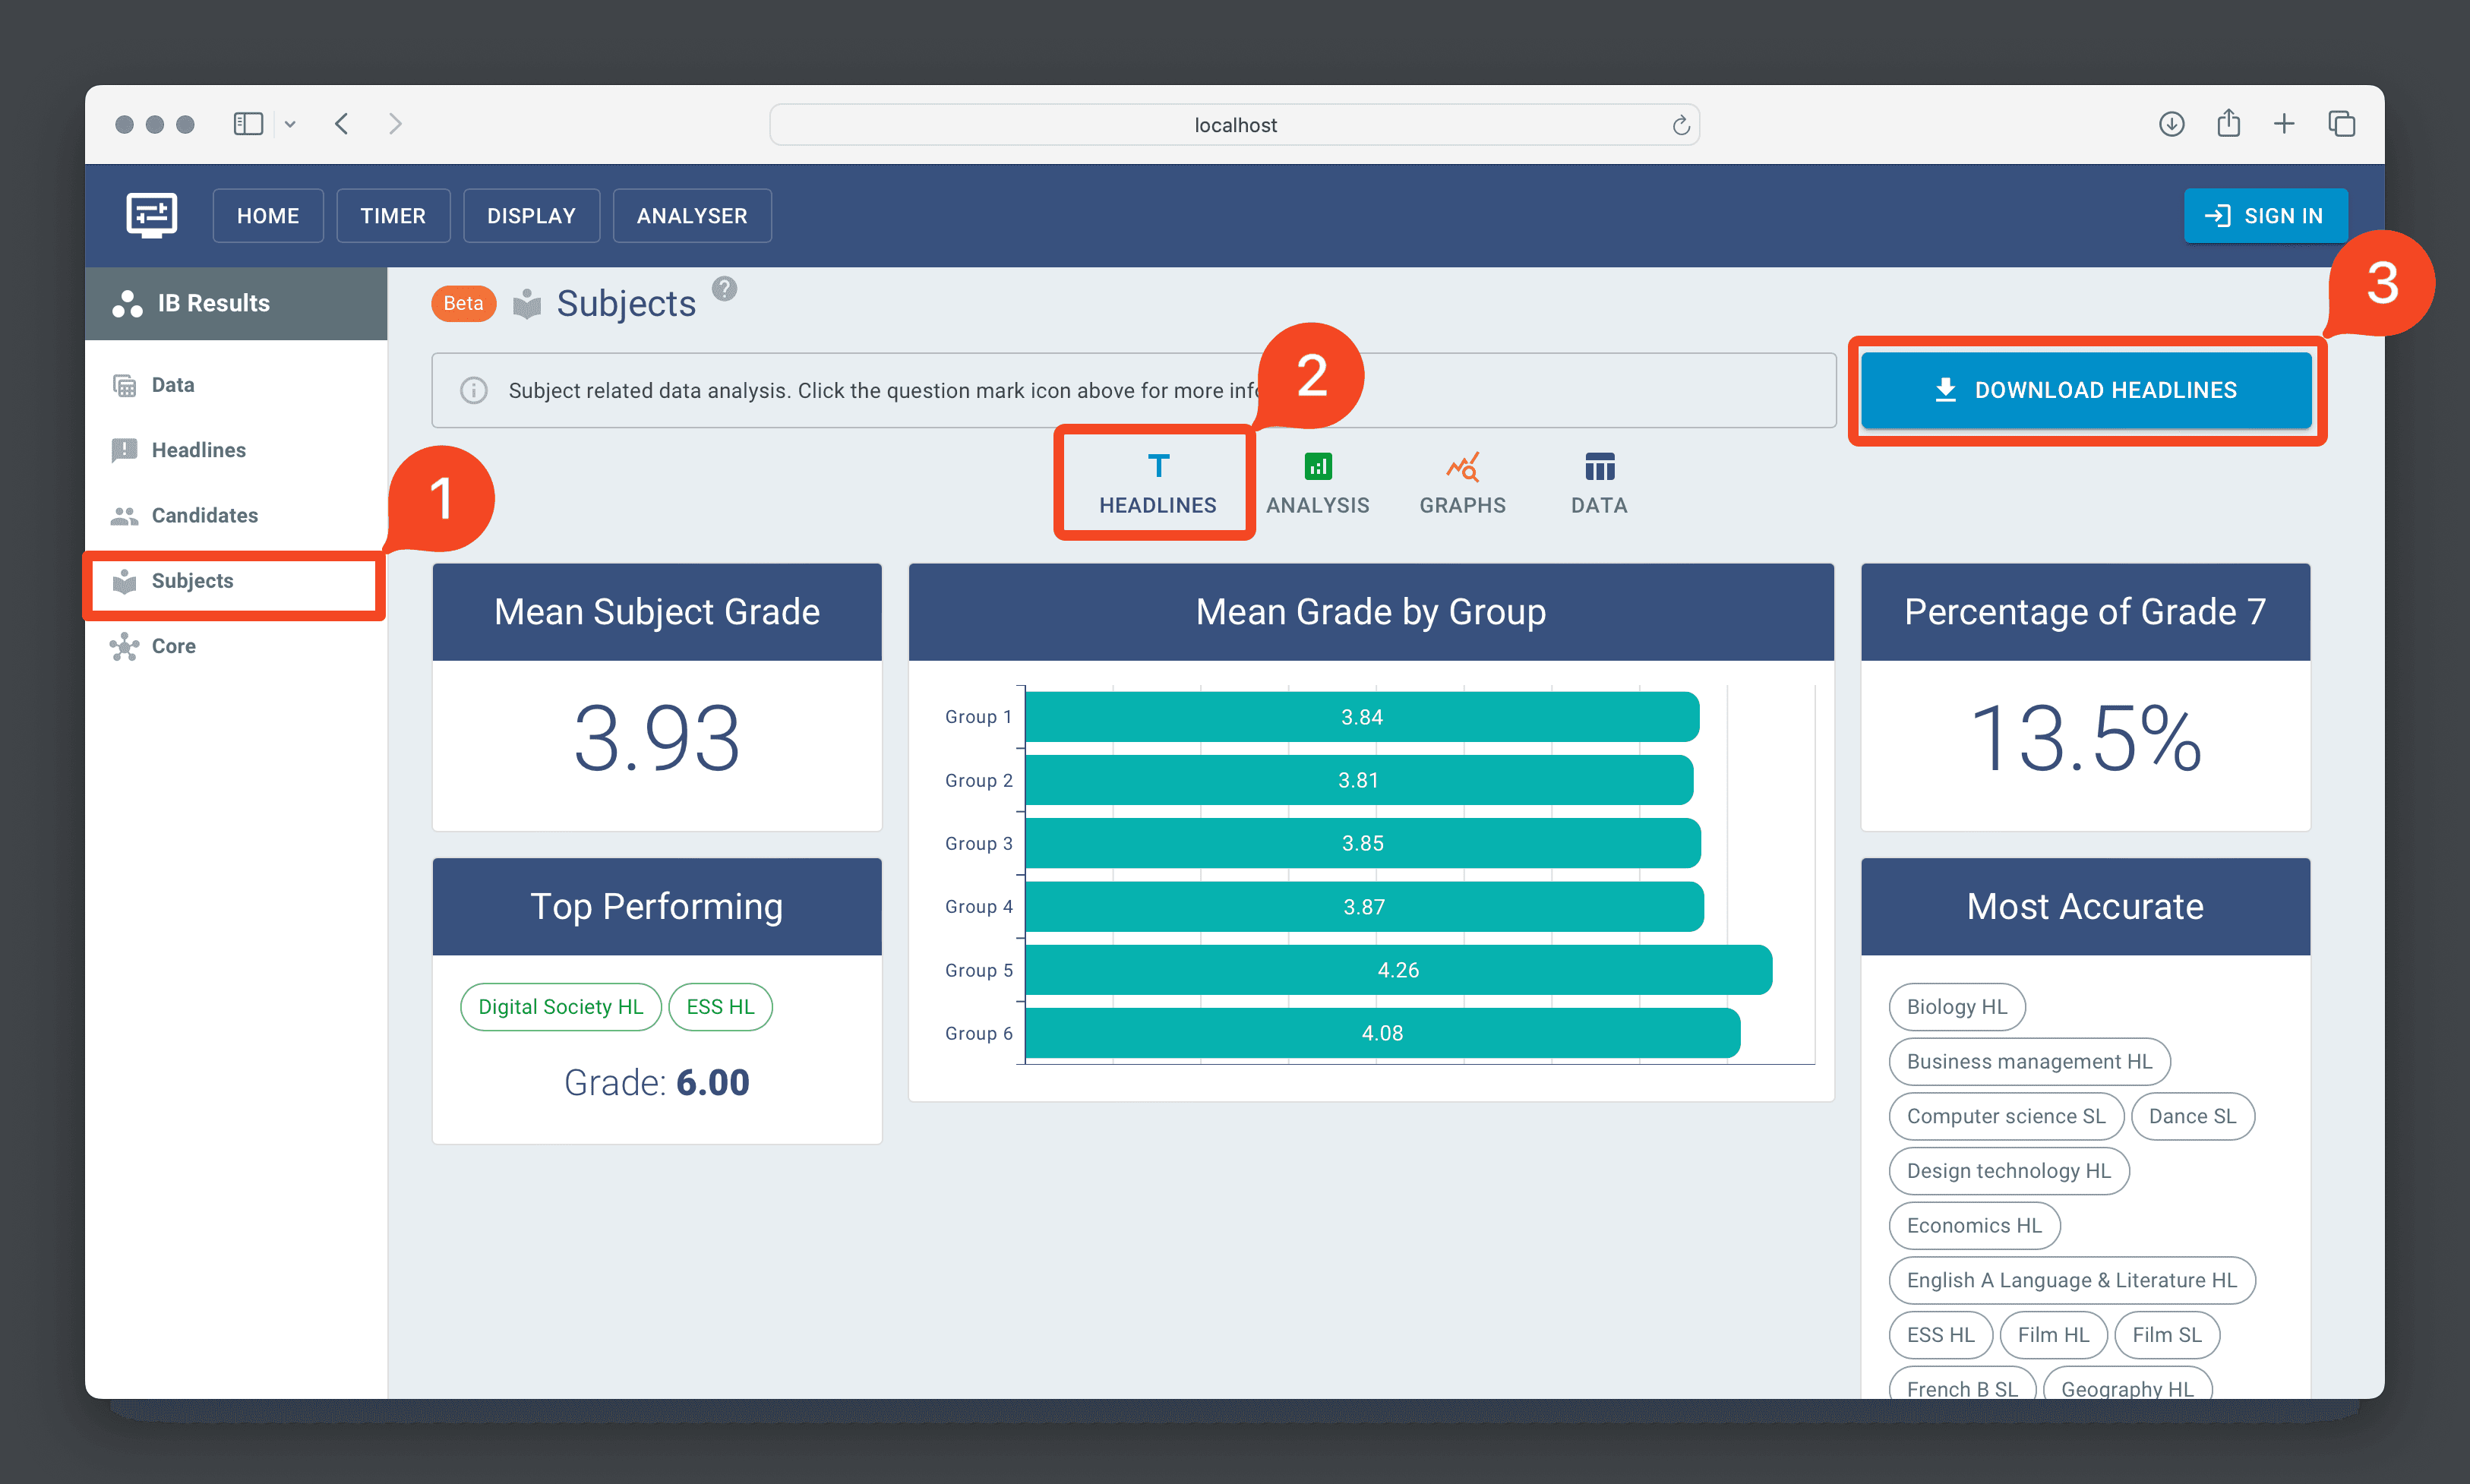The image size is (2470, 1484).
Task: Click the ANALYSER navigation item
Action: (x=692, y=215)
